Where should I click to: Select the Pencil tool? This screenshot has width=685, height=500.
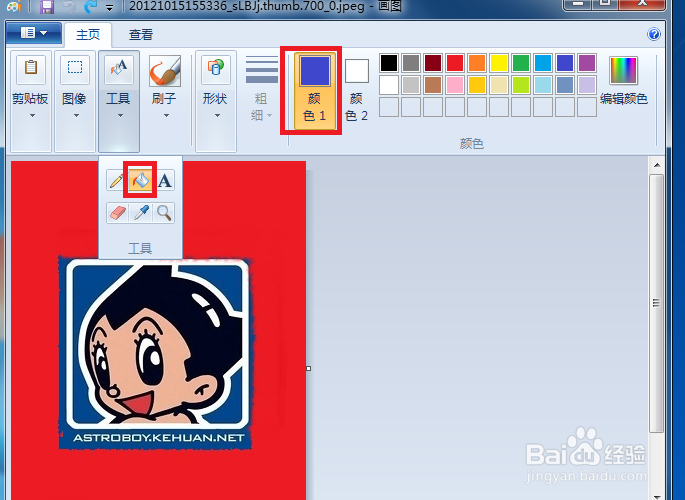(x=117, y=180)
